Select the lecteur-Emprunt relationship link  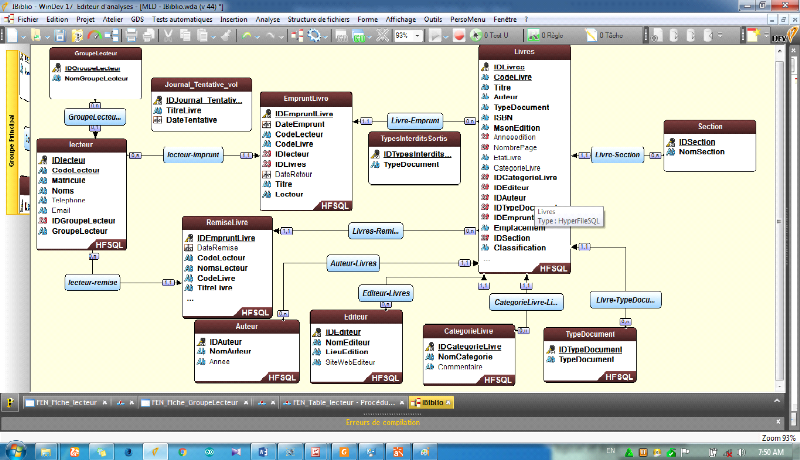point(192,155)
